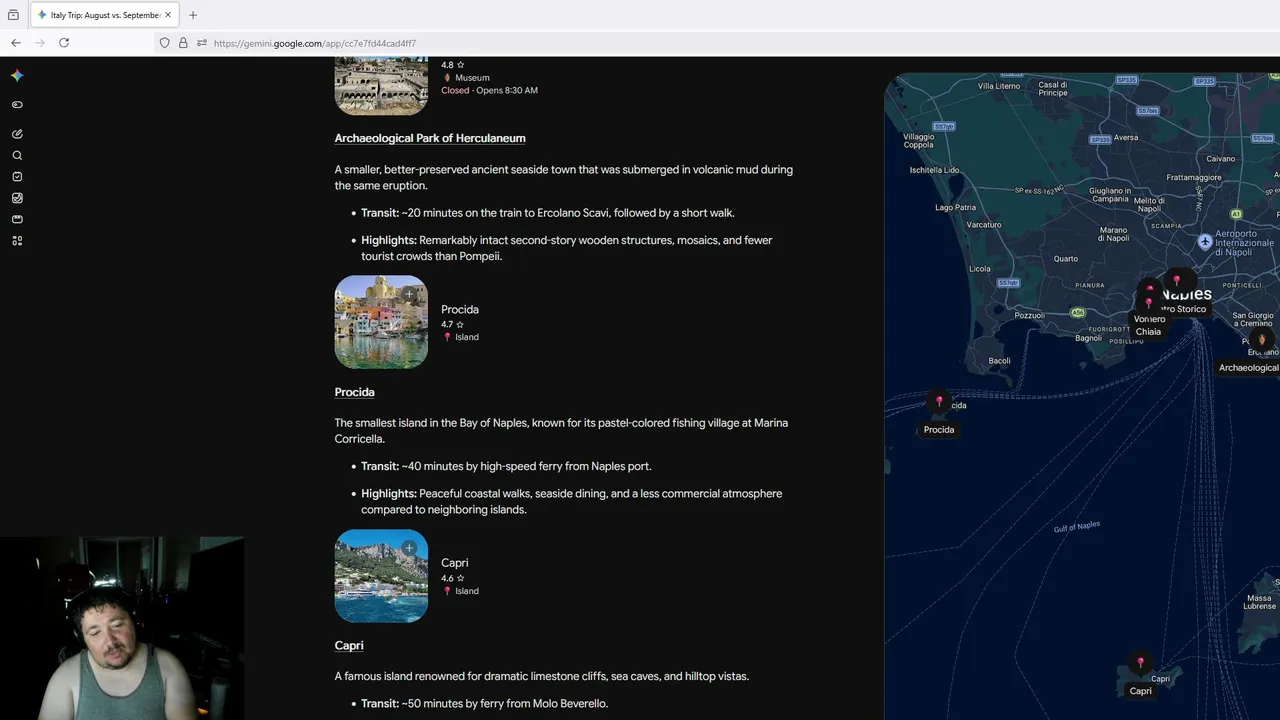The image size is (1280, 720).
Task: Click the Capri 4.6 star rating
Action: pyautogui.click(x=452, y=578)
